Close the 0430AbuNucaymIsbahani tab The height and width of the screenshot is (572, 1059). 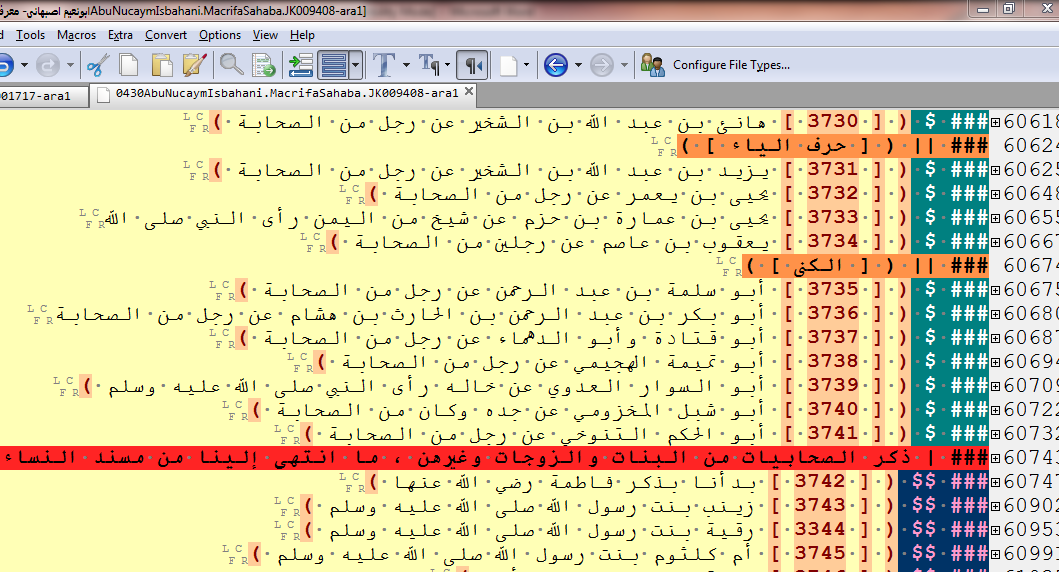[x=468, y=93]
